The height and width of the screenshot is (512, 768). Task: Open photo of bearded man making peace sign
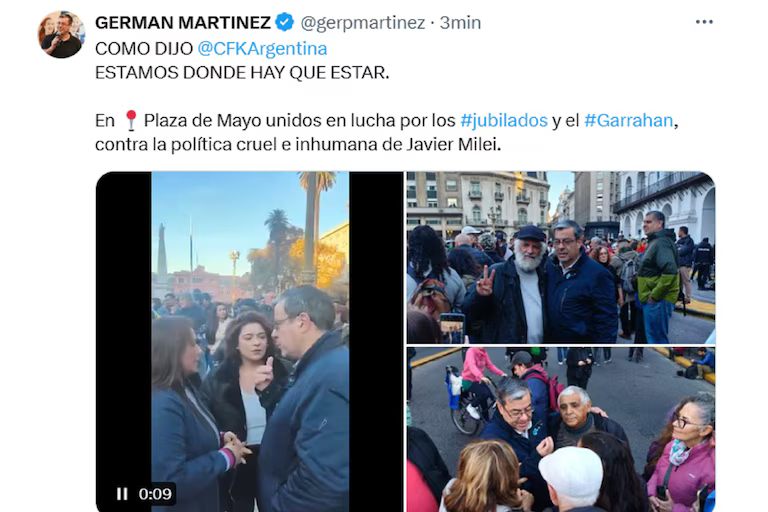click(x=561, y=257)
